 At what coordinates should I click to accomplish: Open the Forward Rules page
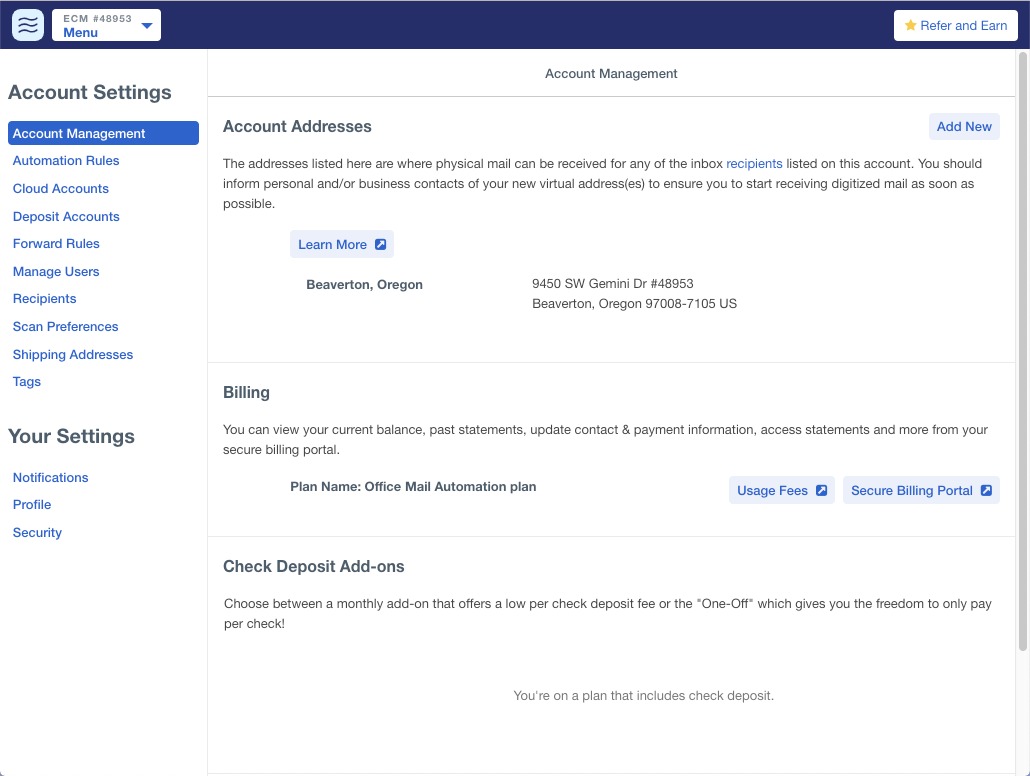coord(56,244)
